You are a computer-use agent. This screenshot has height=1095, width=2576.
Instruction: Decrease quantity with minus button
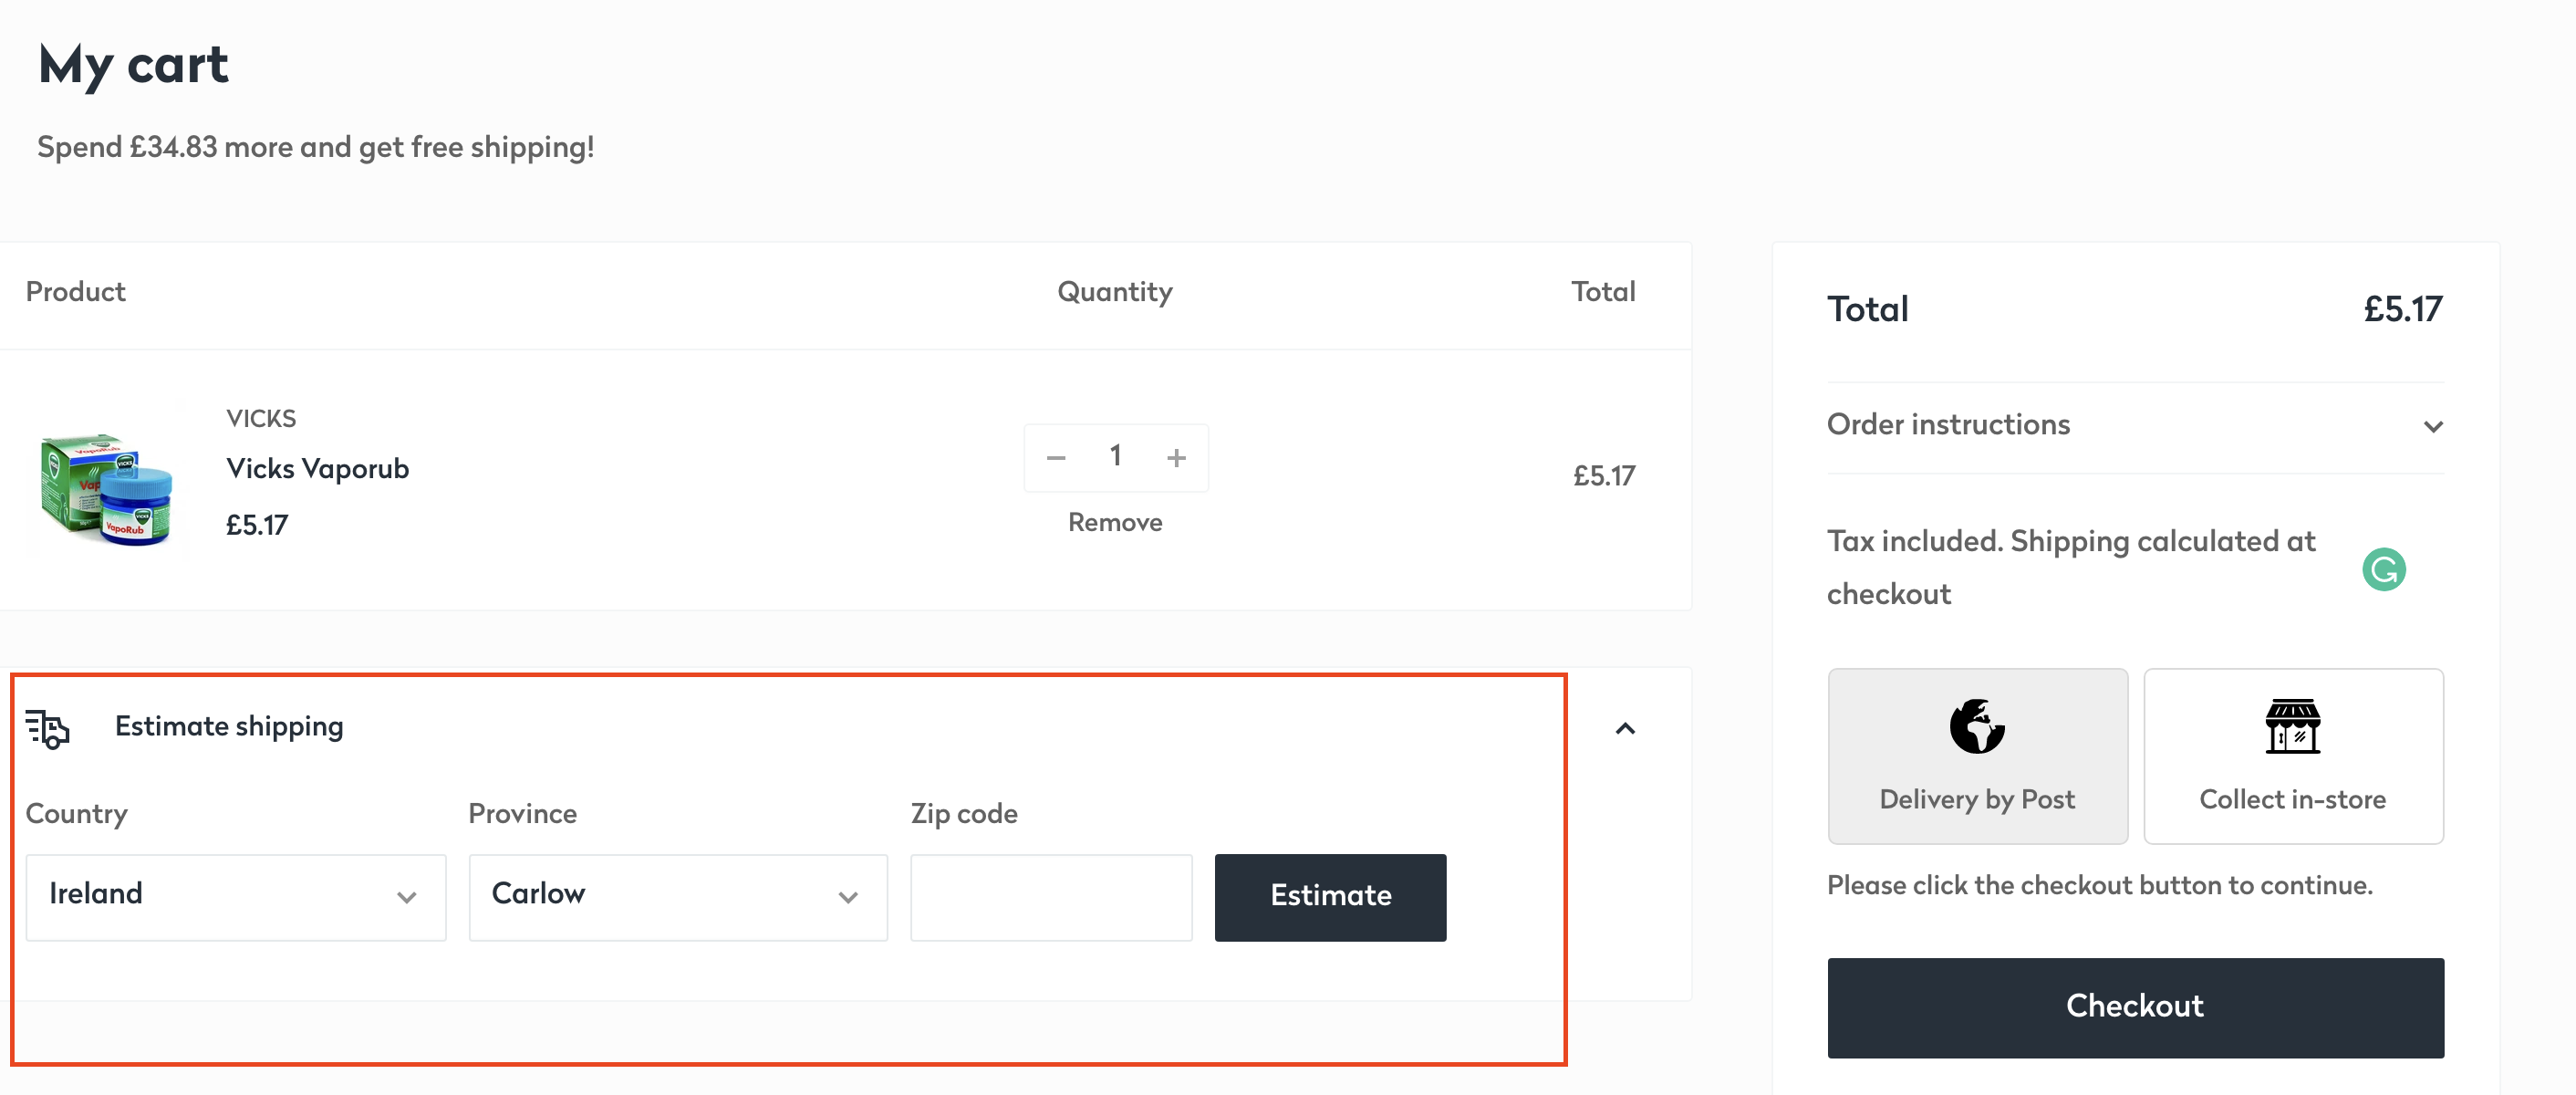click(1055, 458)
